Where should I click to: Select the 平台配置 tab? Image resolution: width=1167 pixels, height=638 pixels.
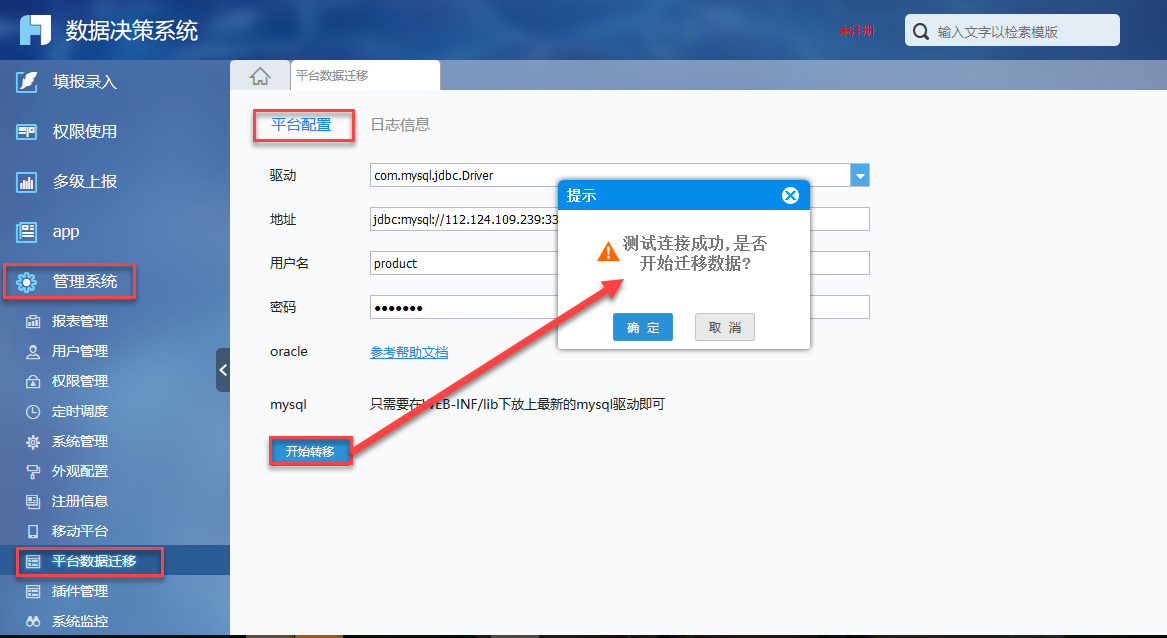301,125
